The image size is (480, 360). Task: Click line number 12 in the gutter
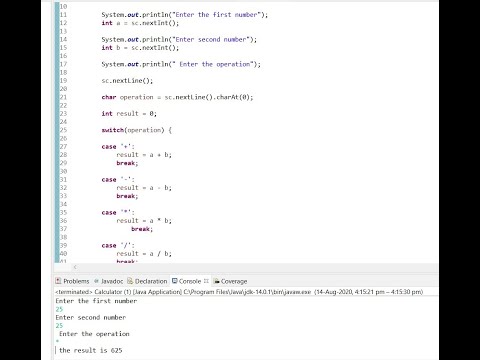[x=63, y=23]
